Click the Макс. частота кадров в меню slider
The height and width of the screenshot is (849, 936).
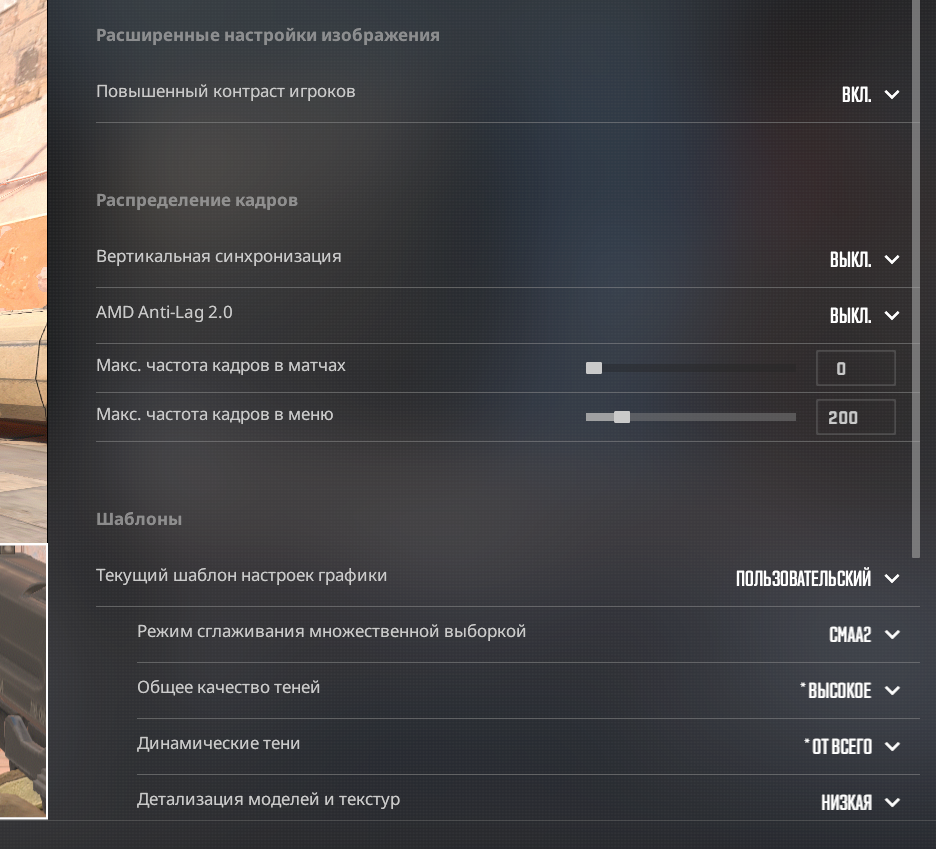pos(691,417)
